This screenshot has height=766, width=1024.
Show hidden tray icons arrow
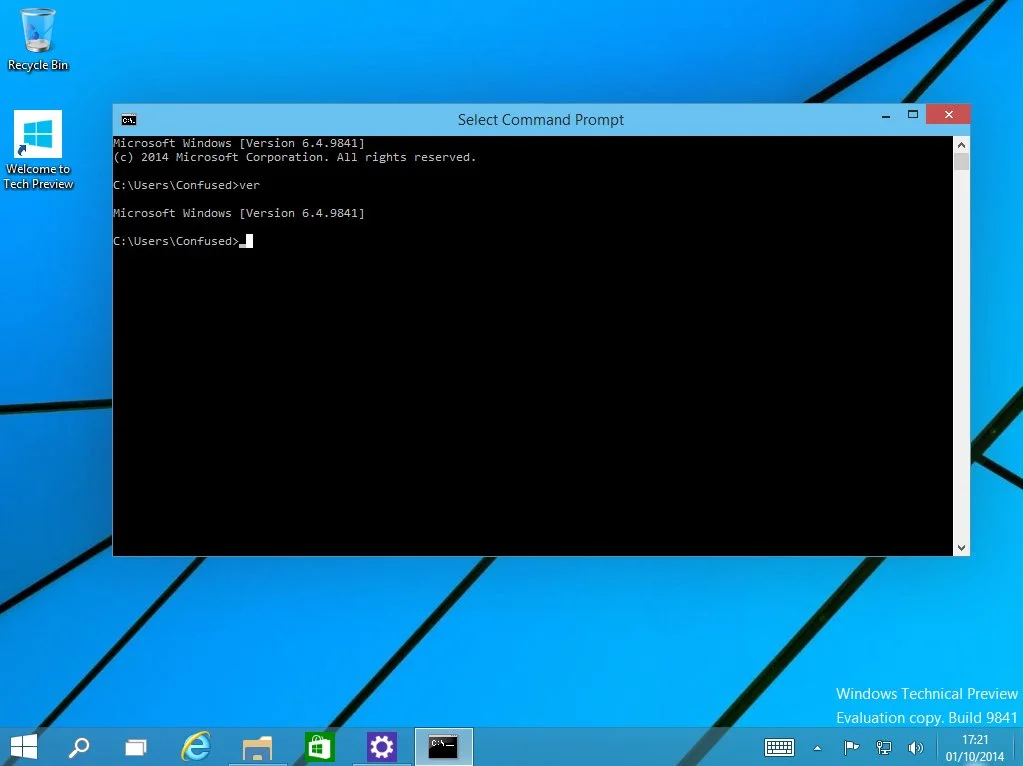pos(817,748)
